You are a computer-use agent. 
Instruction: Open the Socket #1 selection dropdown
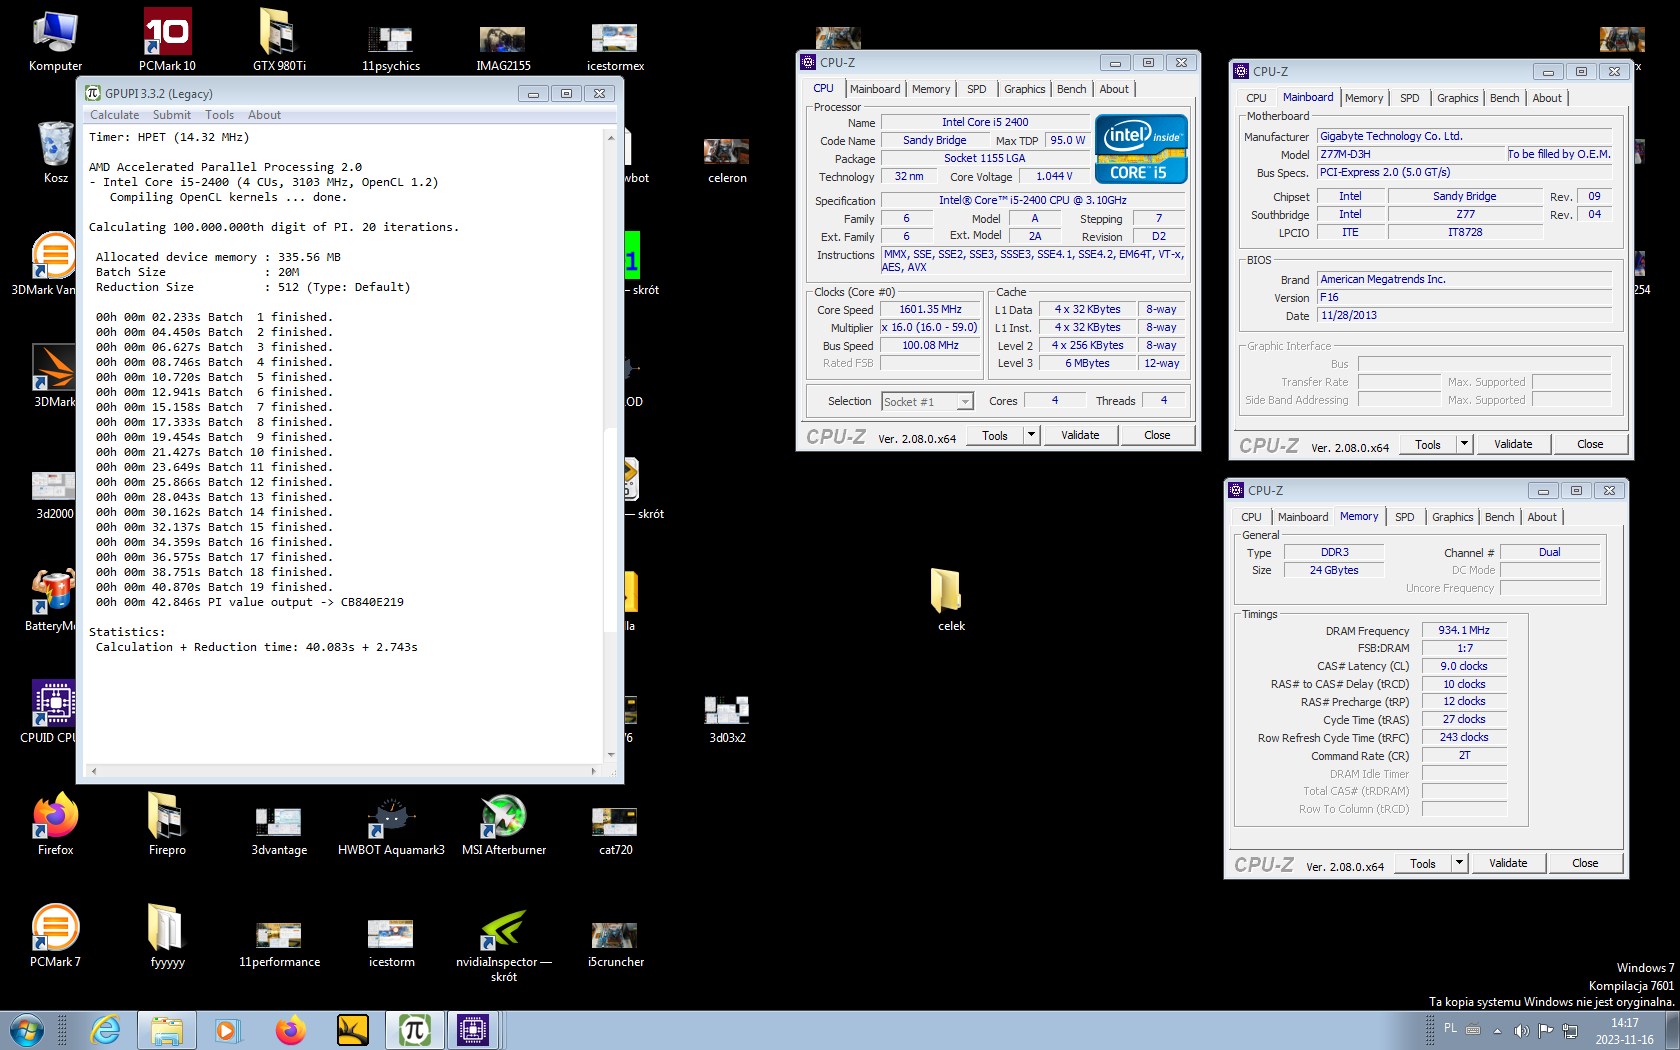927,401
